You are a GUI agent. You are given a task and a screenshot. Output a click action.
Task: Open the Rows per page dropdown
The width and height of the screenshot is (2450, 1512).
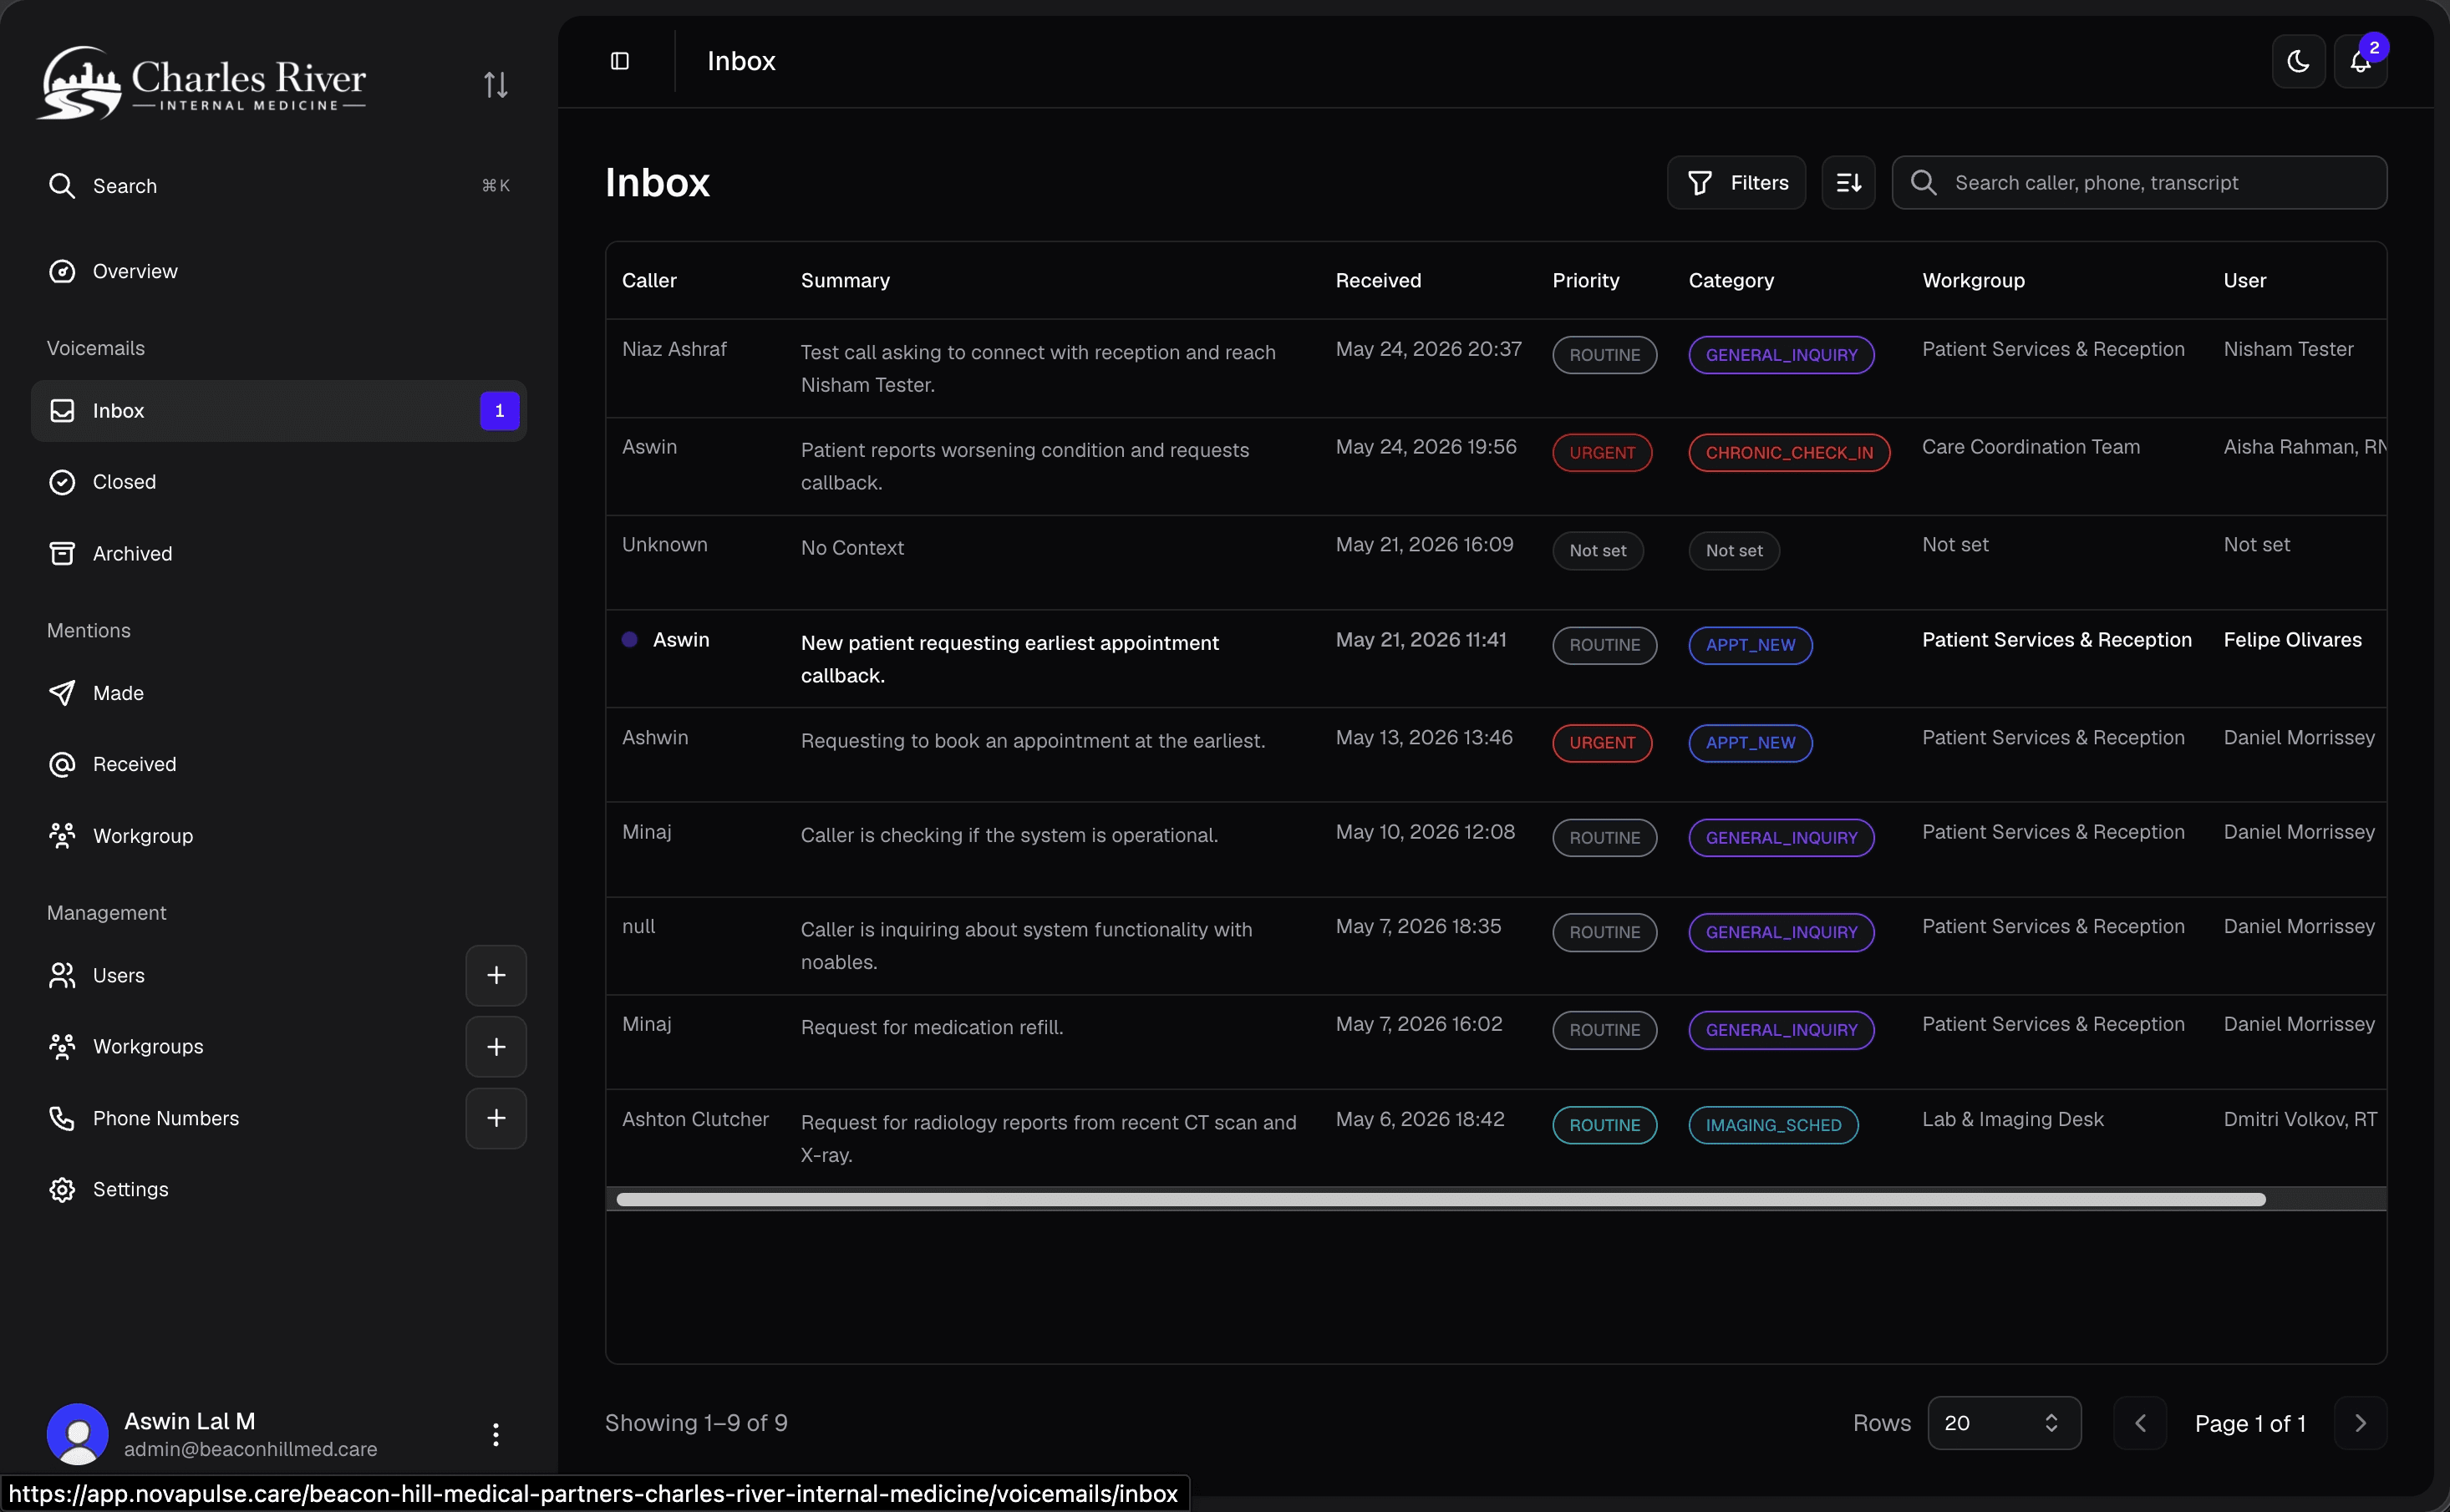[2004, 1422]
